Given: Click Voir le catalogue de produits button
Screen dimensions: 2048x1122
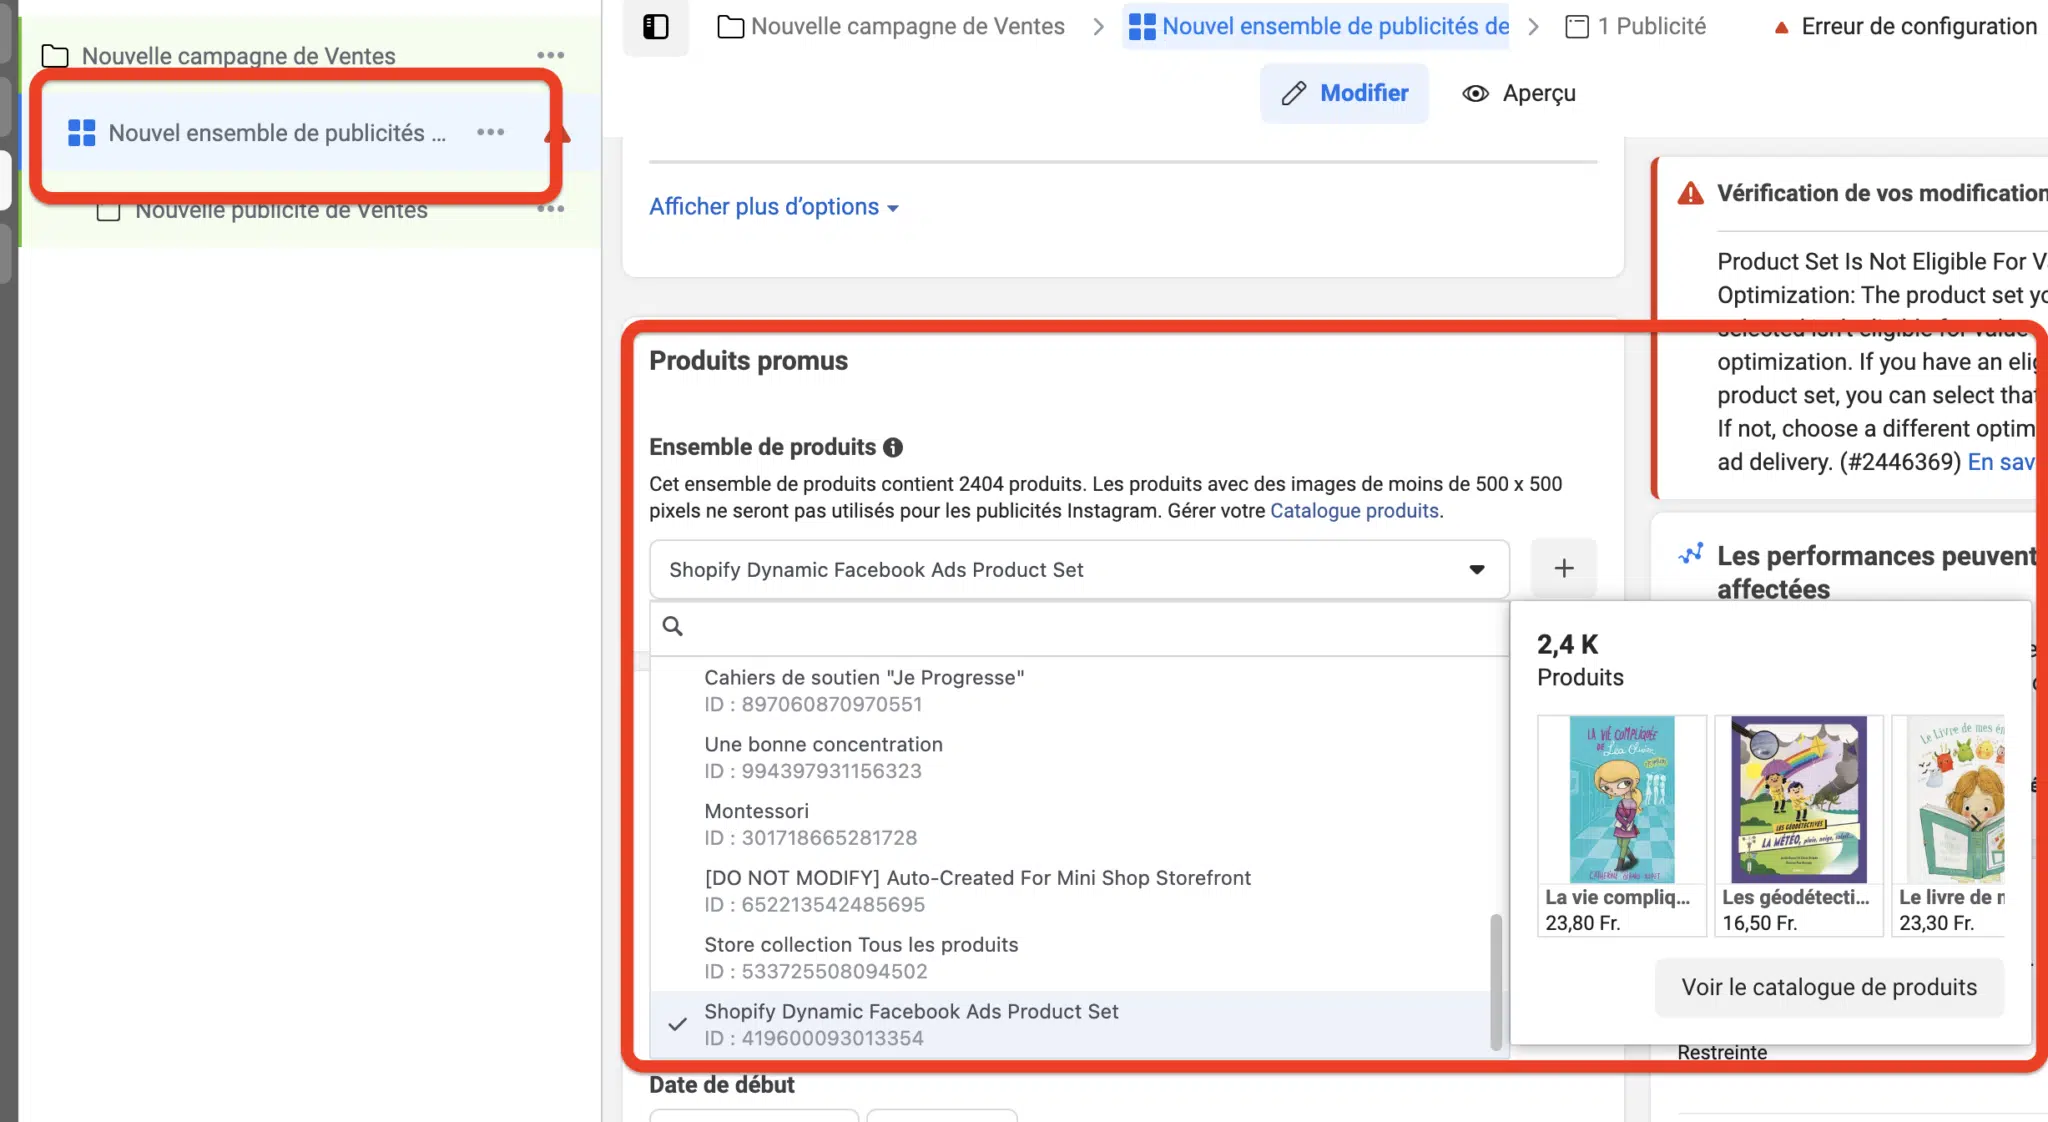Looking at the screenshot, I should pyautogui.click(x=1829, y=987).
